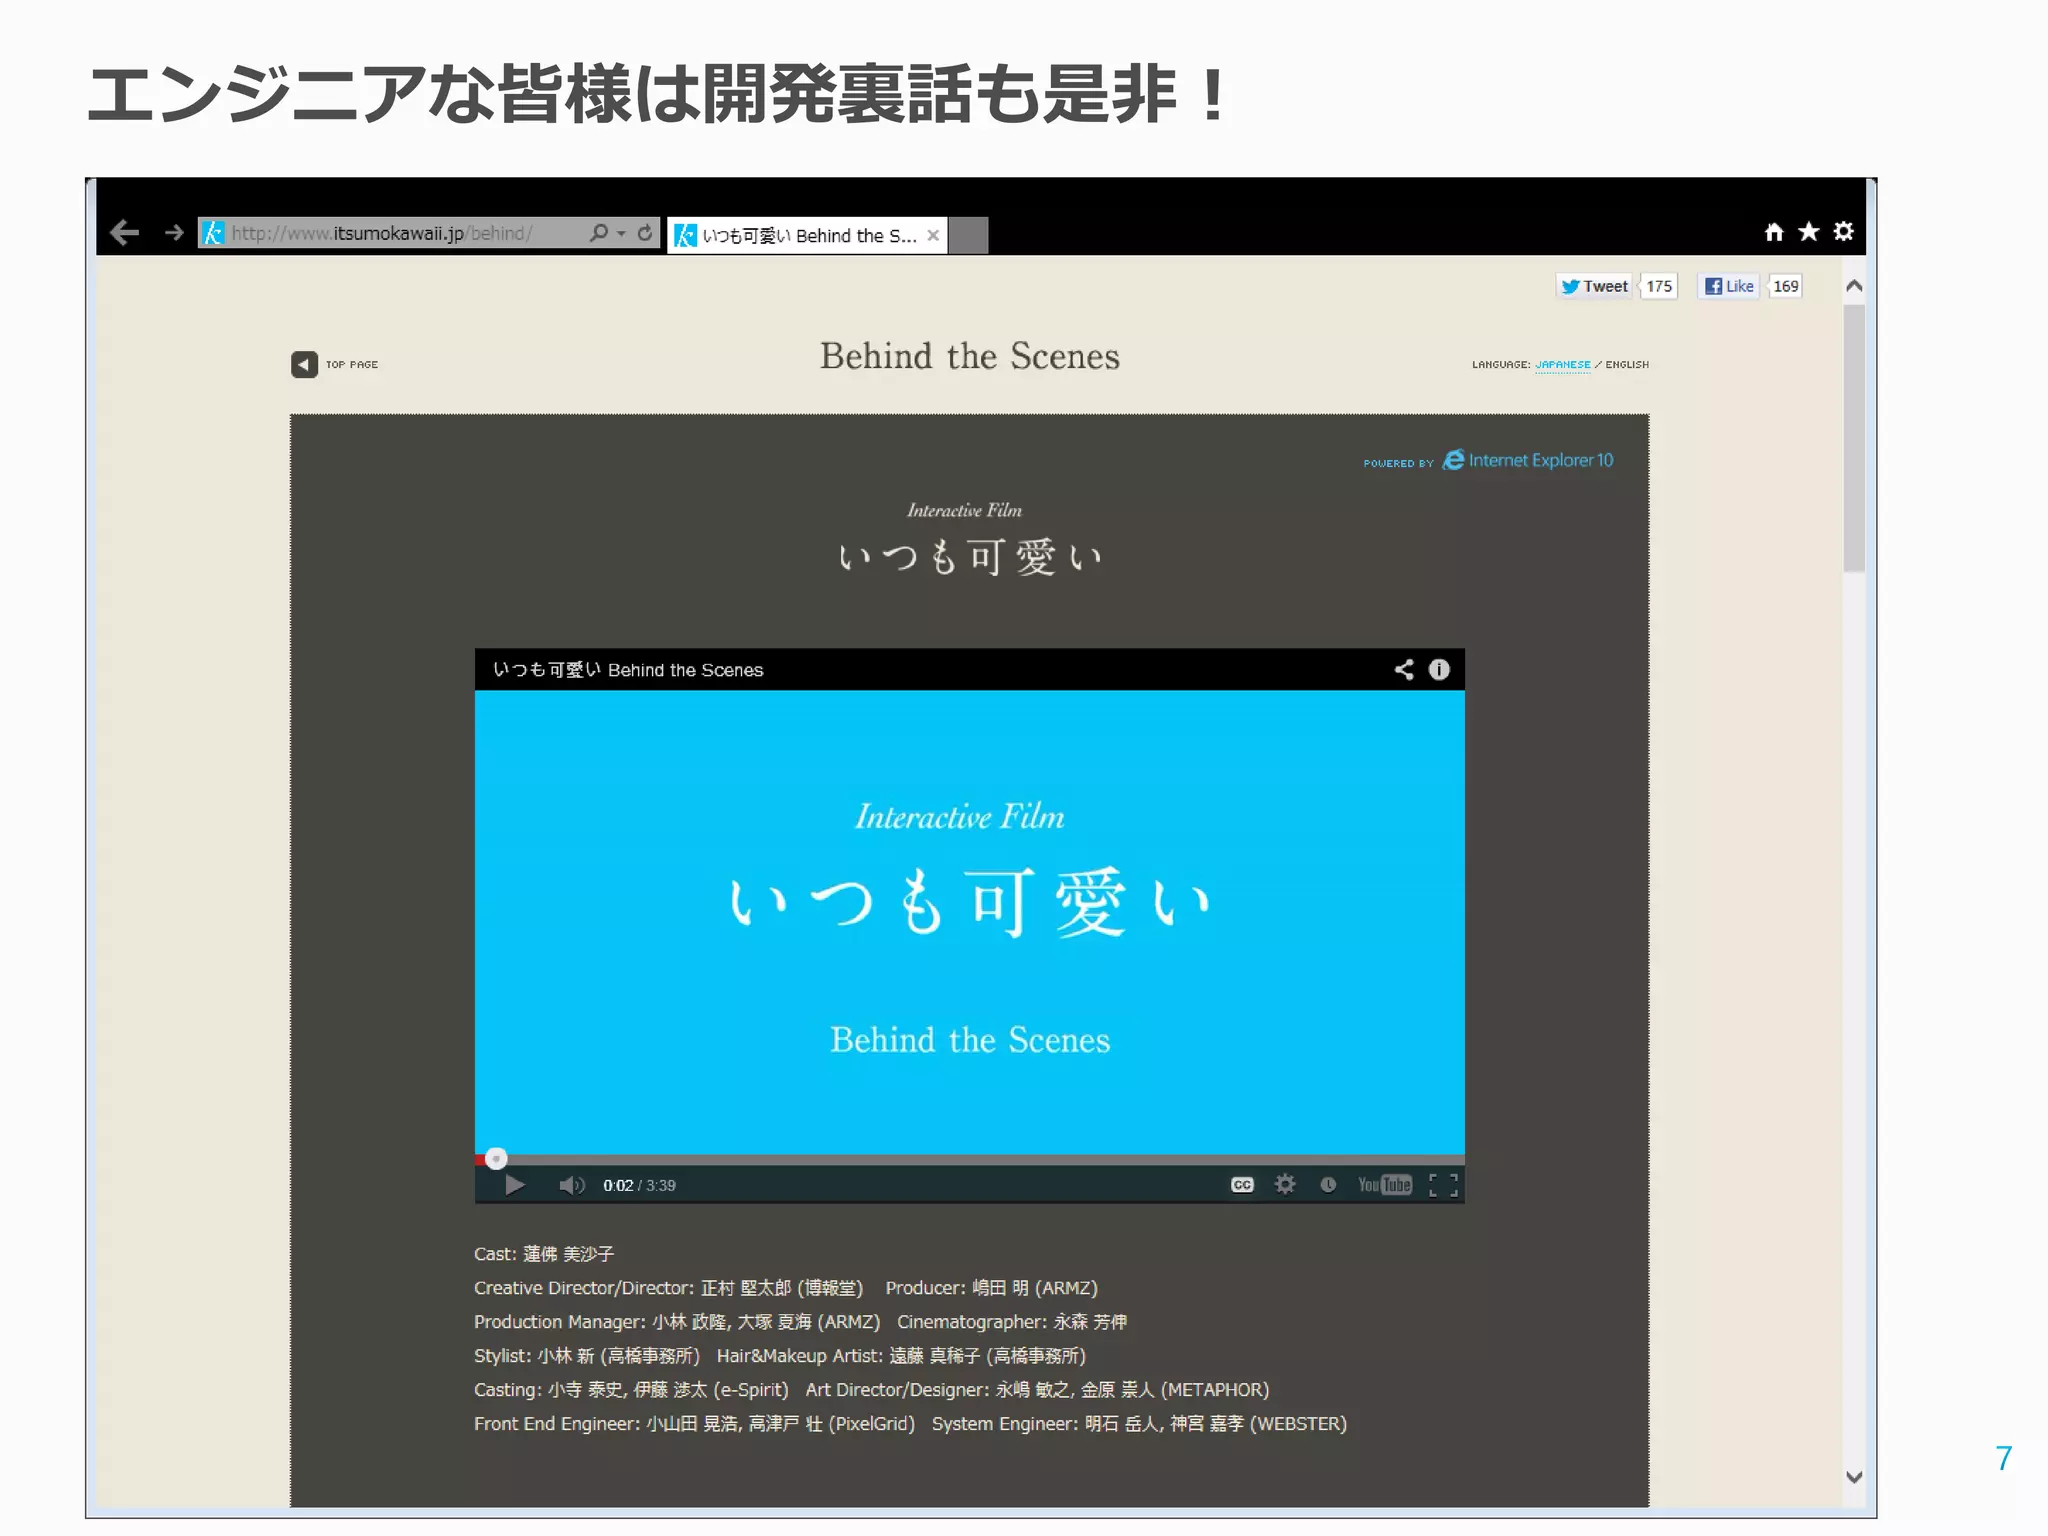Enter fullscreen video mode

1443,1185
